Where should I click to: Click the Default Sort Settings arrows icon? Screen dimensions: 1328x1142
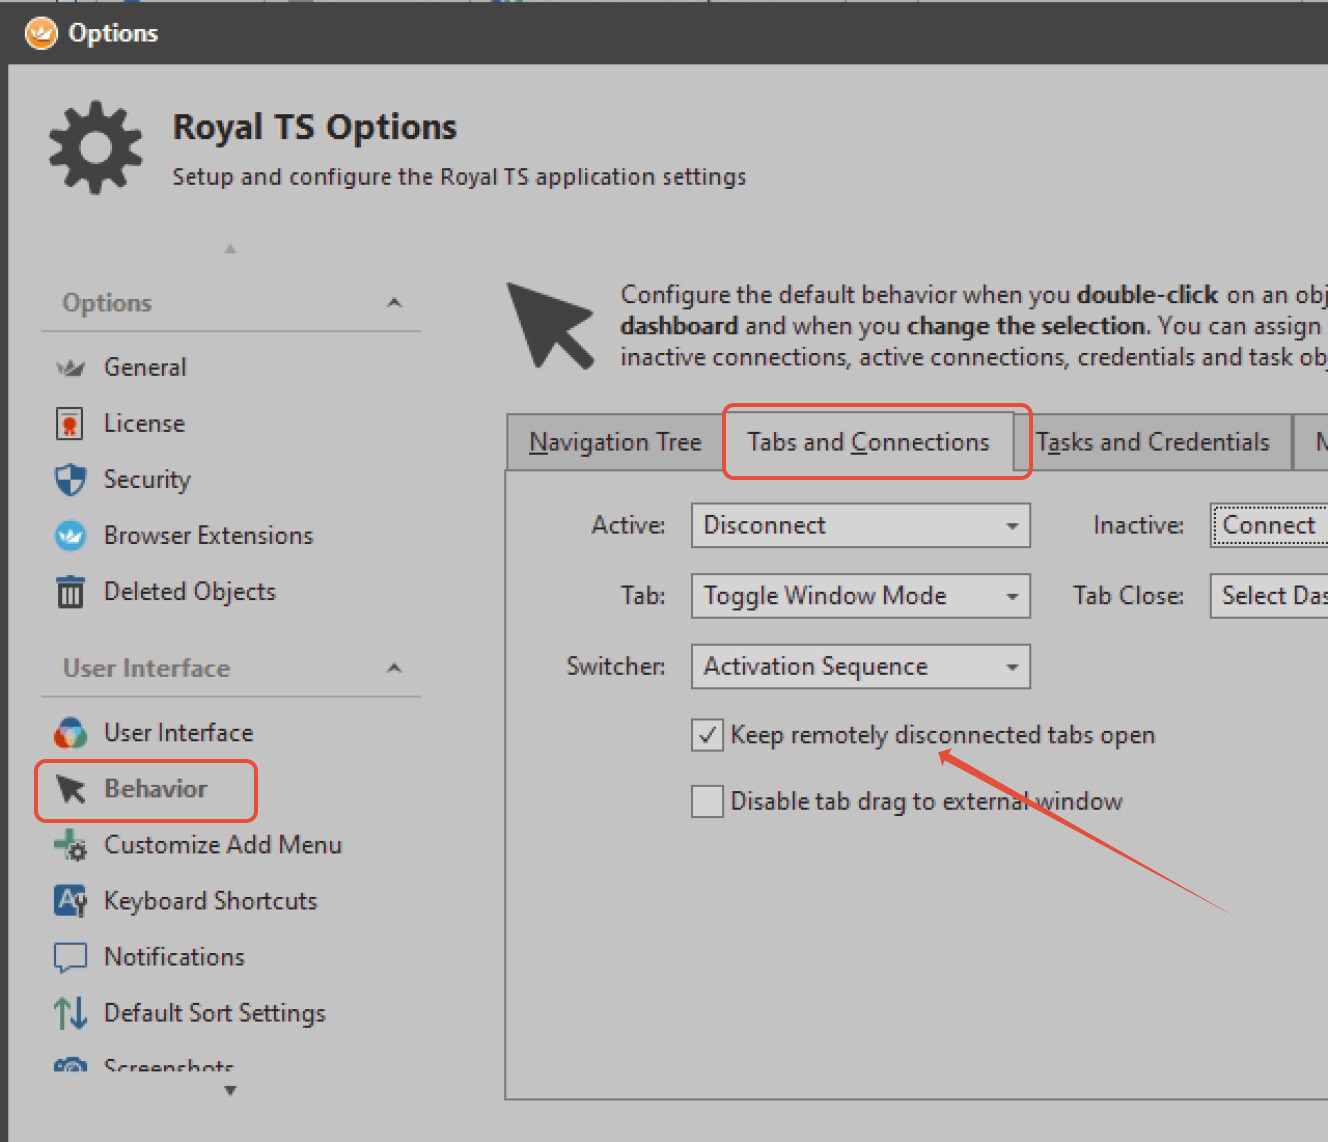tap(70, 1013)
